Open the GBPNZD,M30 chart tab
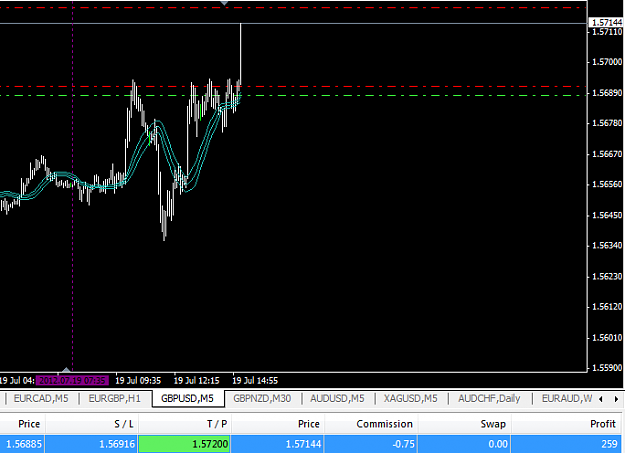 [262, 398]
